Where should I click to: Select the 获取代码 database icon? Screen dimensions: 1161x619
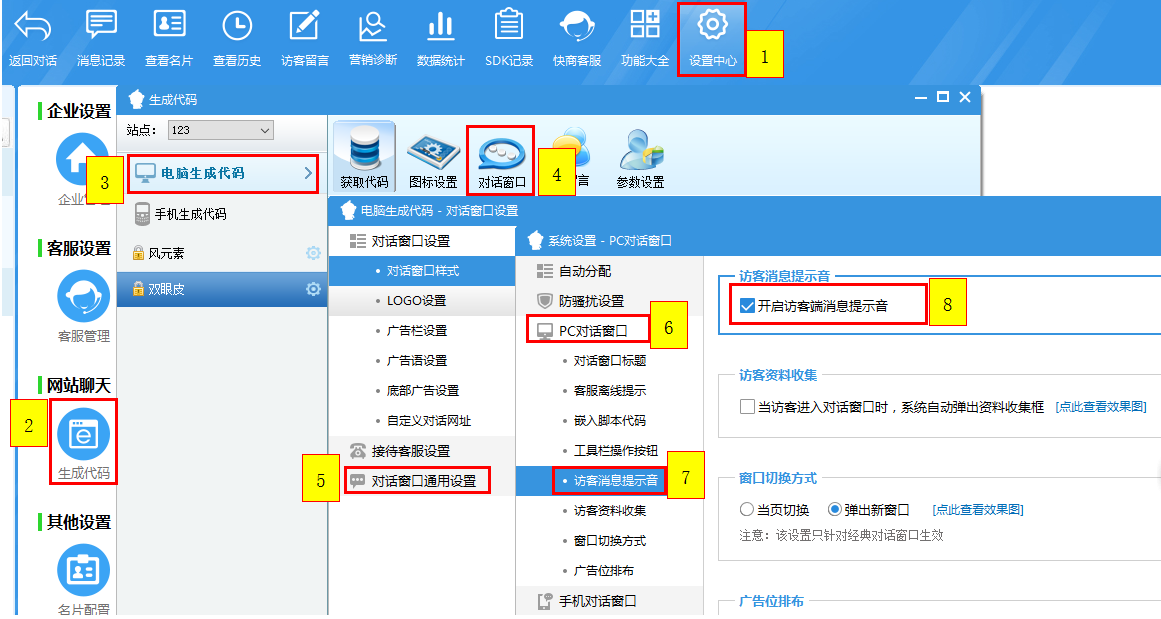[x=363, y=148]
